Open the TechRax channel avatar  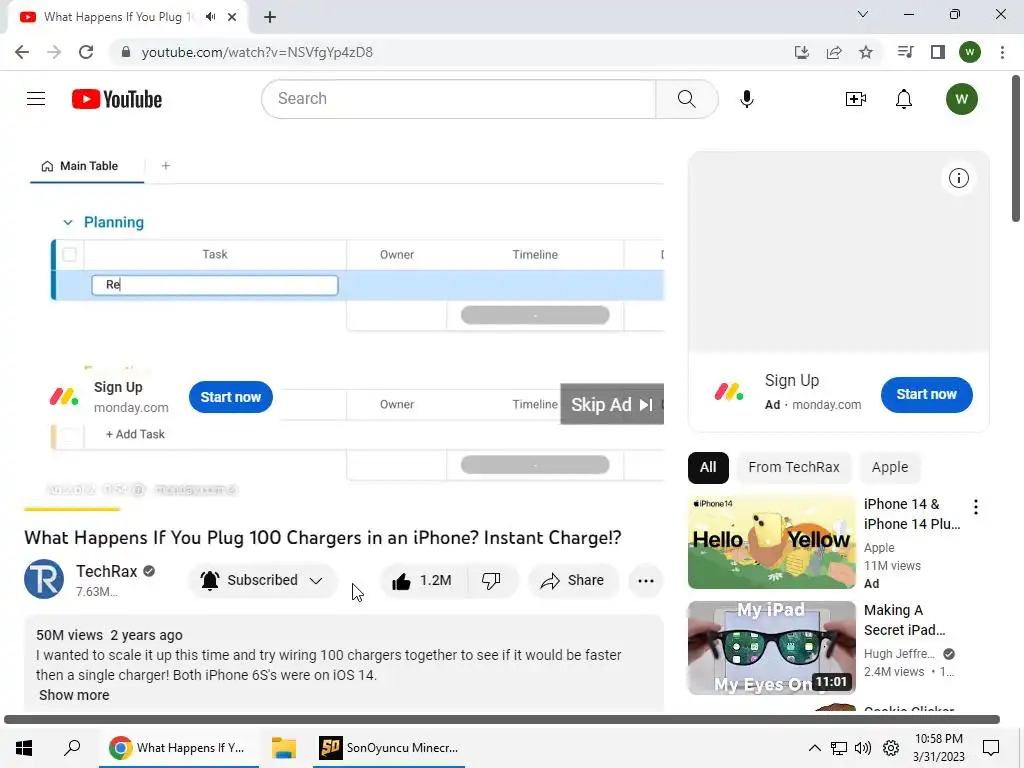coord(44,579)
